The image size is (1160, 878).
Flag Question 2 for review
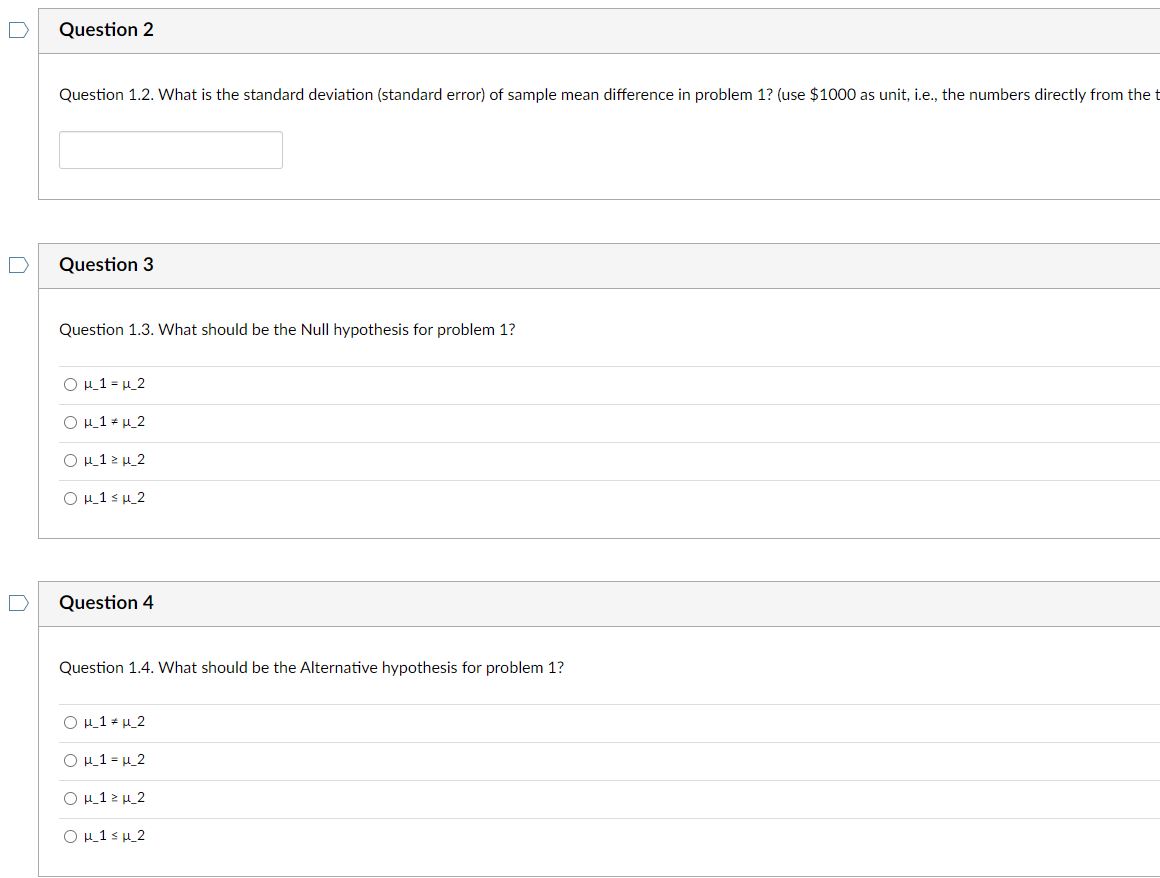[x=15, y=29]
